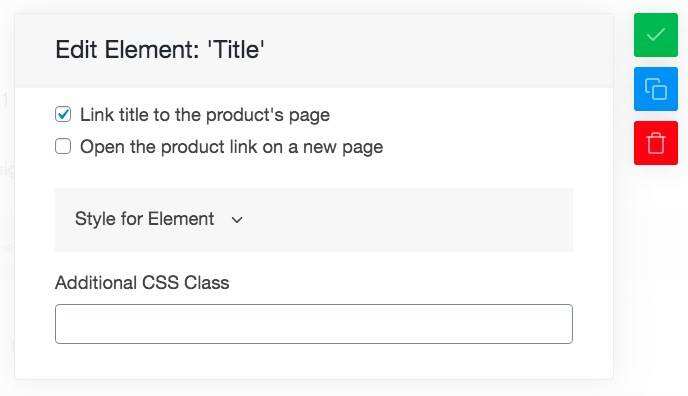The width and height of the screenshot is (688, 396).
Task: Open the Style for Element panel bar
Action: click(x=314, y=220)
